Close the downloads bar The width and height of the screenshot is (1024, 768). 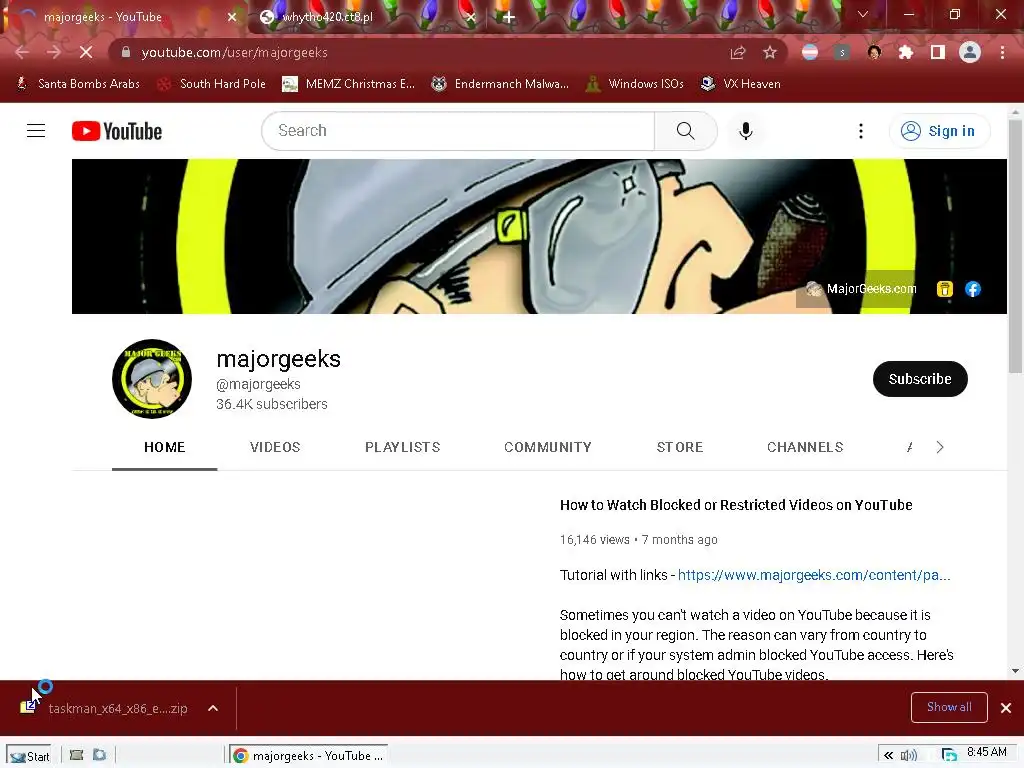[x=1006, y=708]
